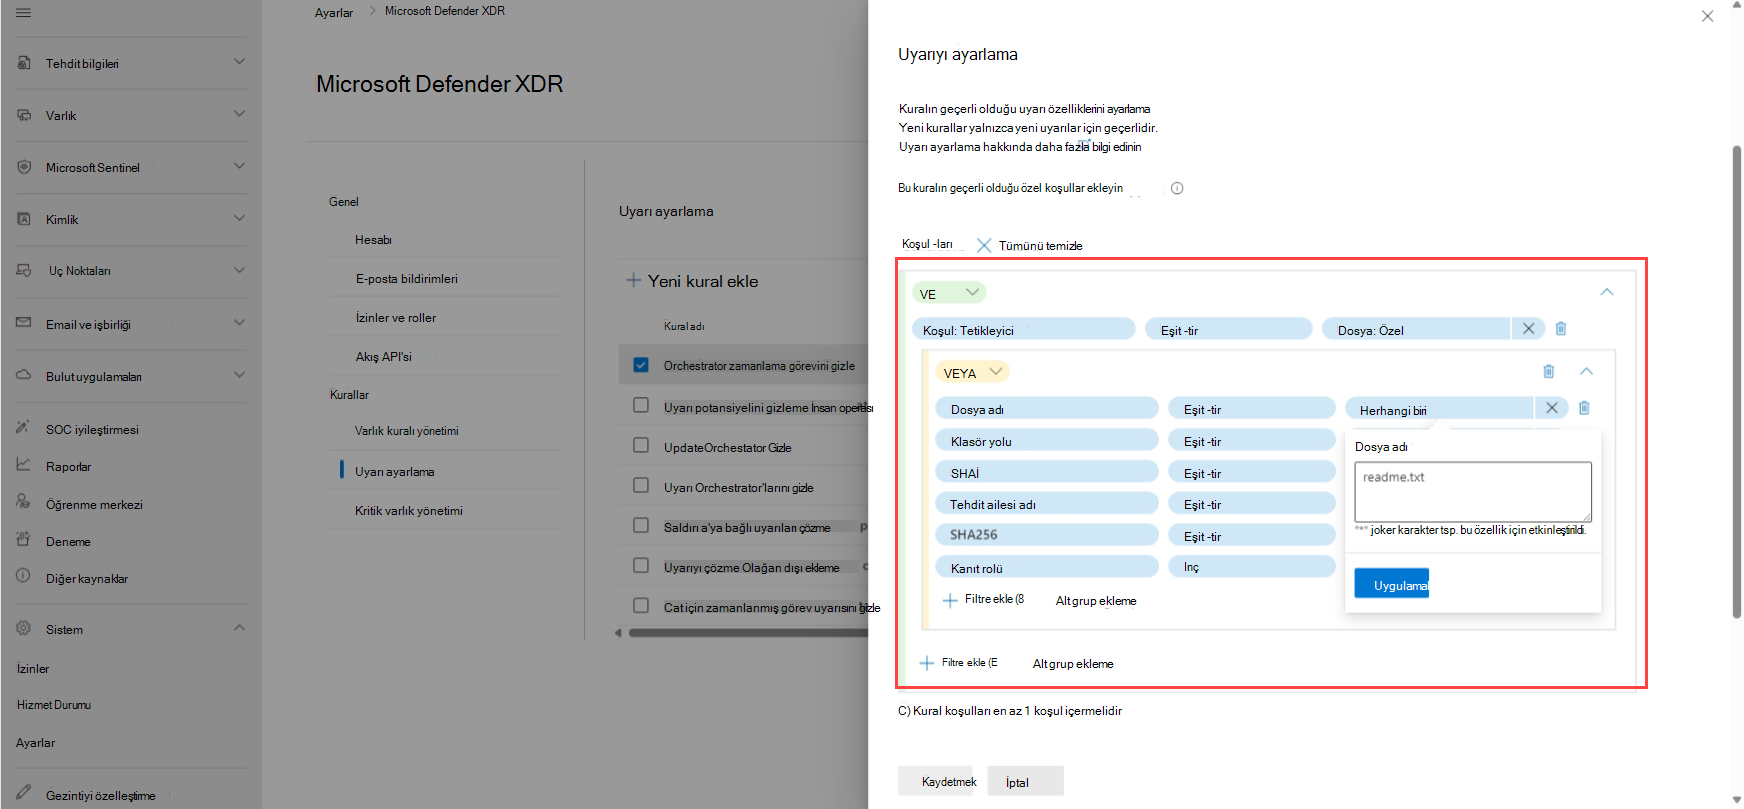Click Alt grup ekleme inside VEYA group
1744x809 pixels.
click(1096, 601)
